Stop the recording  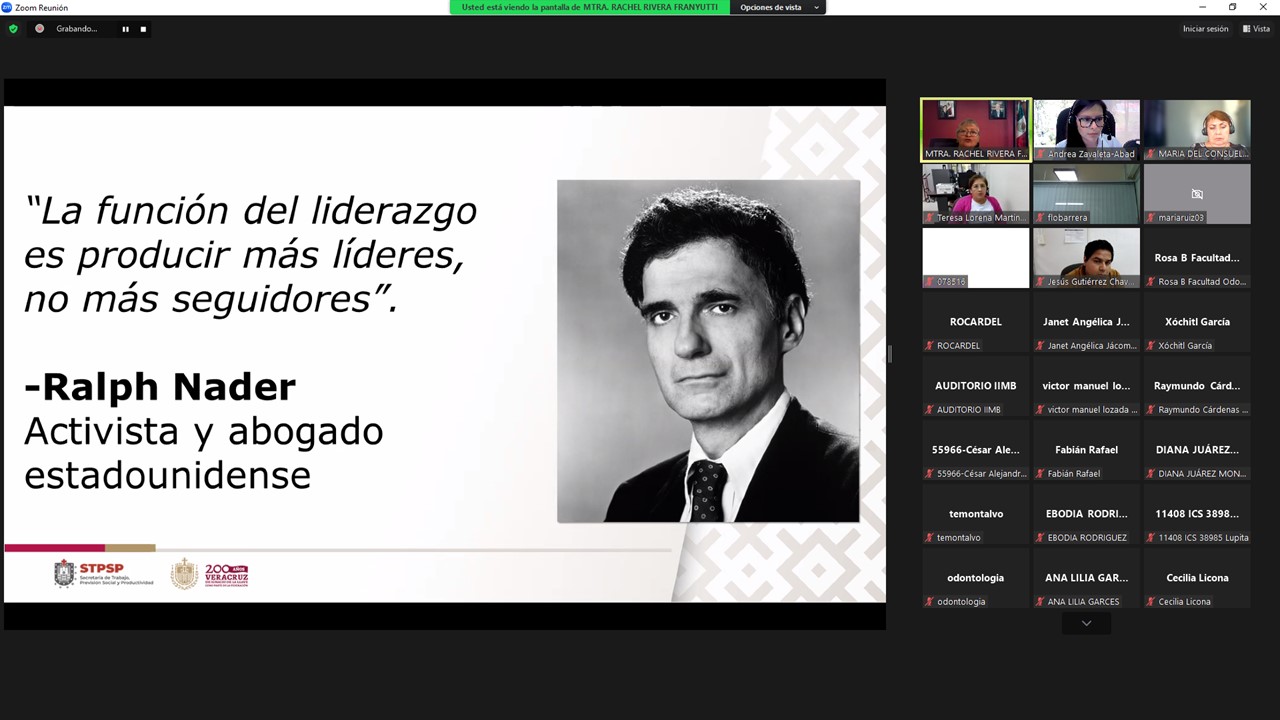pos(143,29)
